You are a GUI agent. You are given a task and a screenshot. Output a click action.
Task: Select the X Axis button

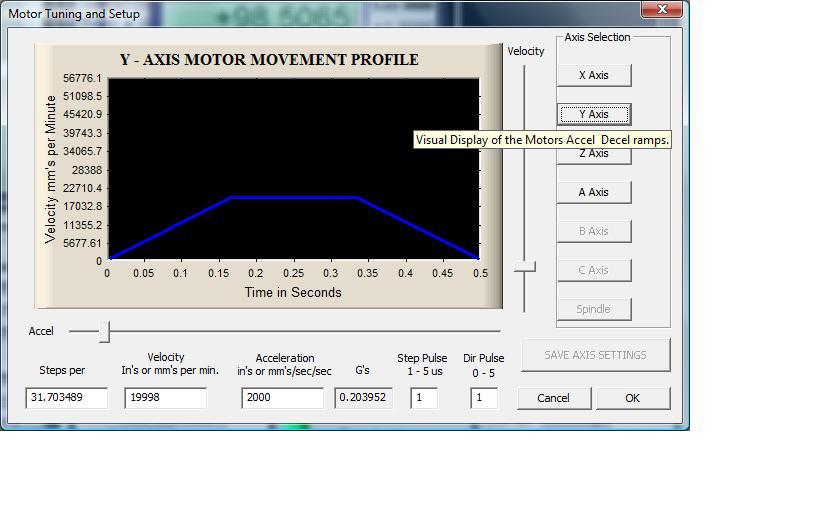tap(593, 75)
